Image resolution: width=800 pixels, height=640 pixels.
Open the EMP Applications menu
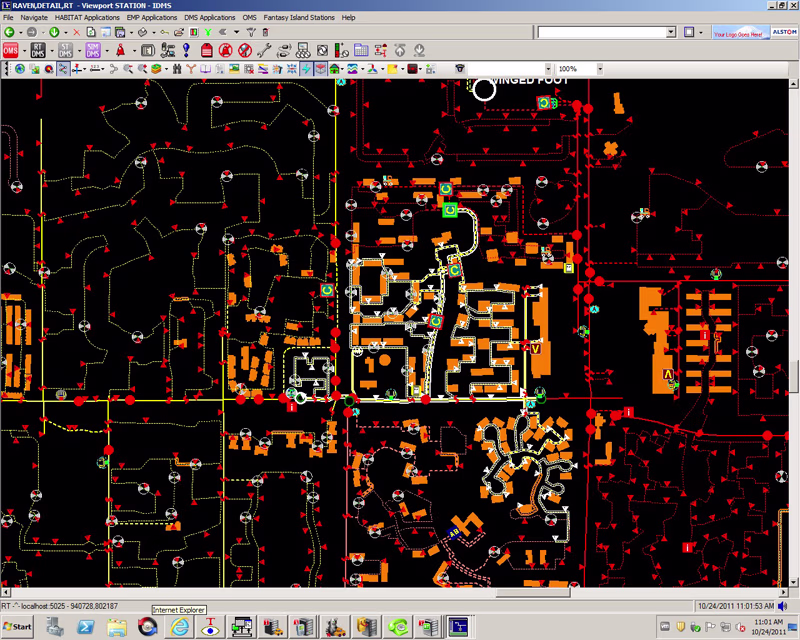tap(152, 17)
